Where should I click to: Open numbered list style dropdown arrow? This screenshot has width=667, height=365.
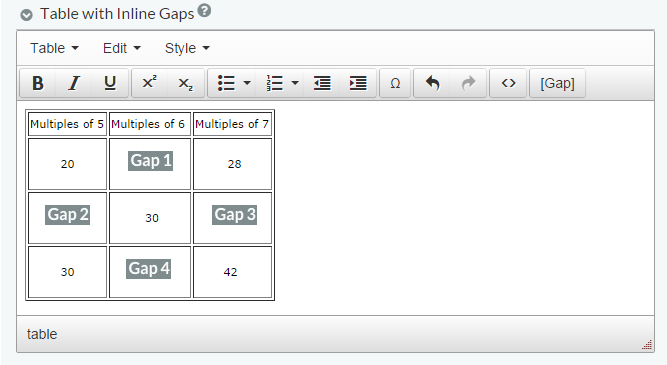295,83
